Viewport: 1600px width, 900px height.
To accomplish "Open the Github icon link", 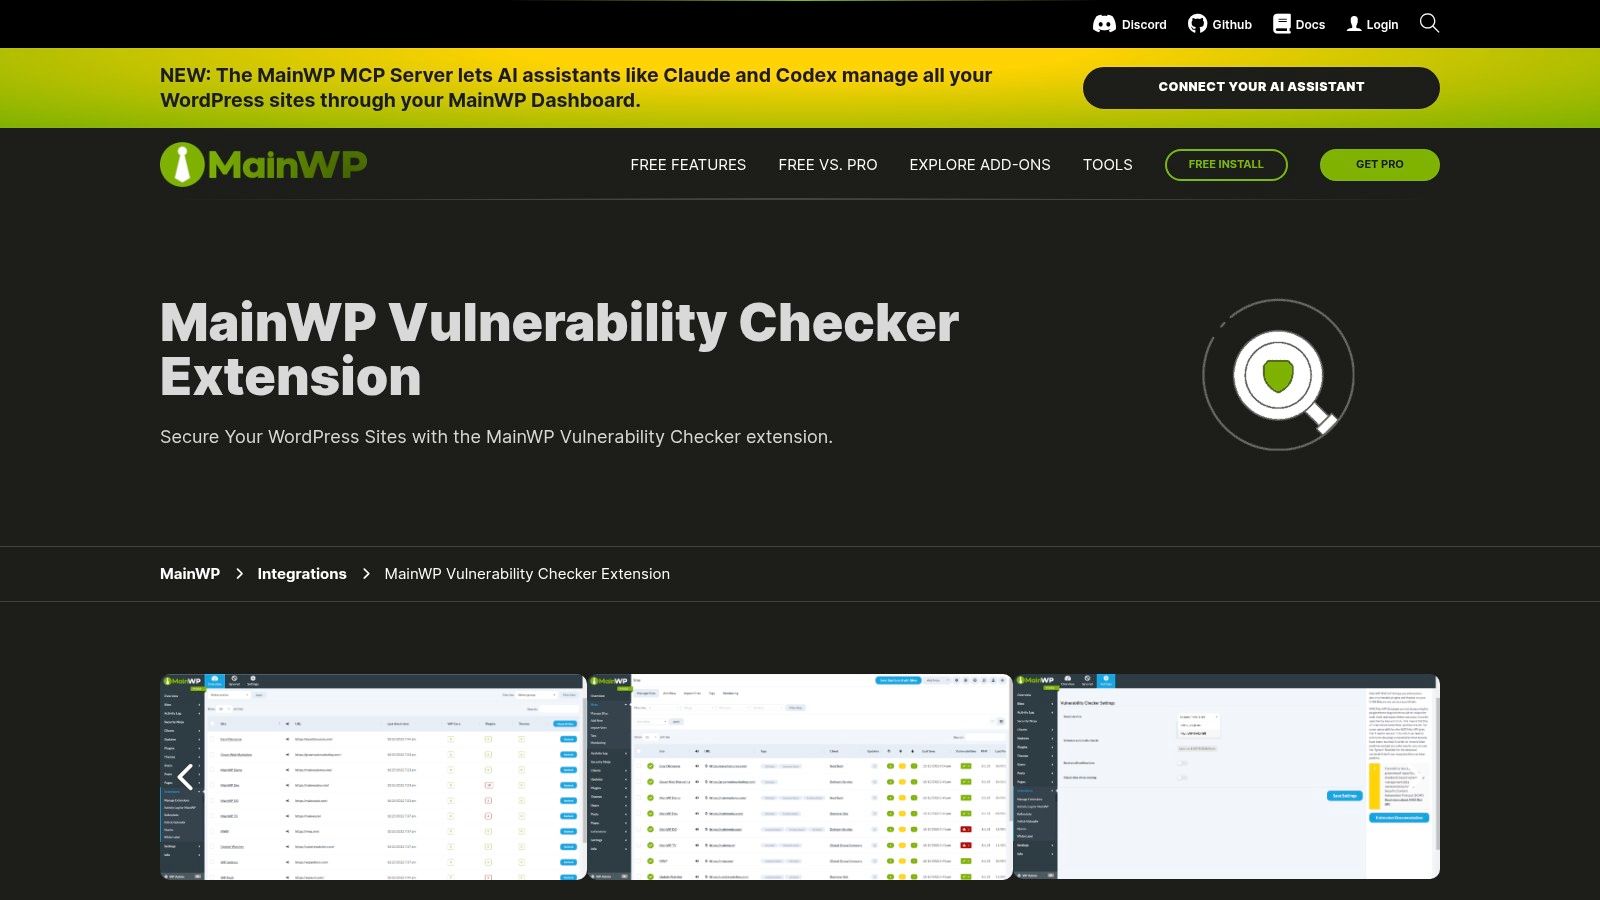I will (x=1197, y=24).
